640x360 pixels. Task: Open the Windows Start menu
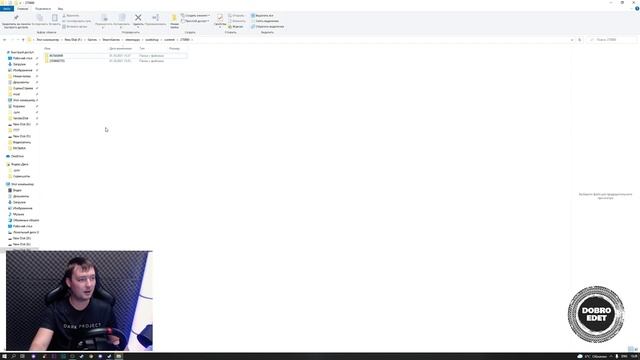point(4,356)
